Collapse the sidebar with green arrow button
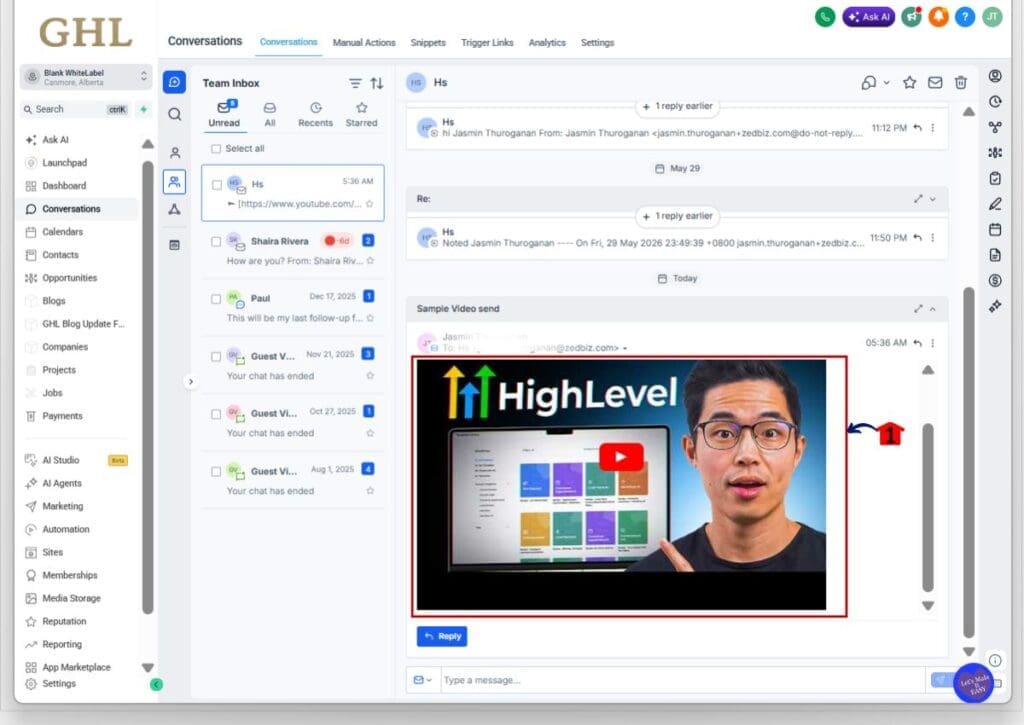1024x725 pixels. click(156, 685)
